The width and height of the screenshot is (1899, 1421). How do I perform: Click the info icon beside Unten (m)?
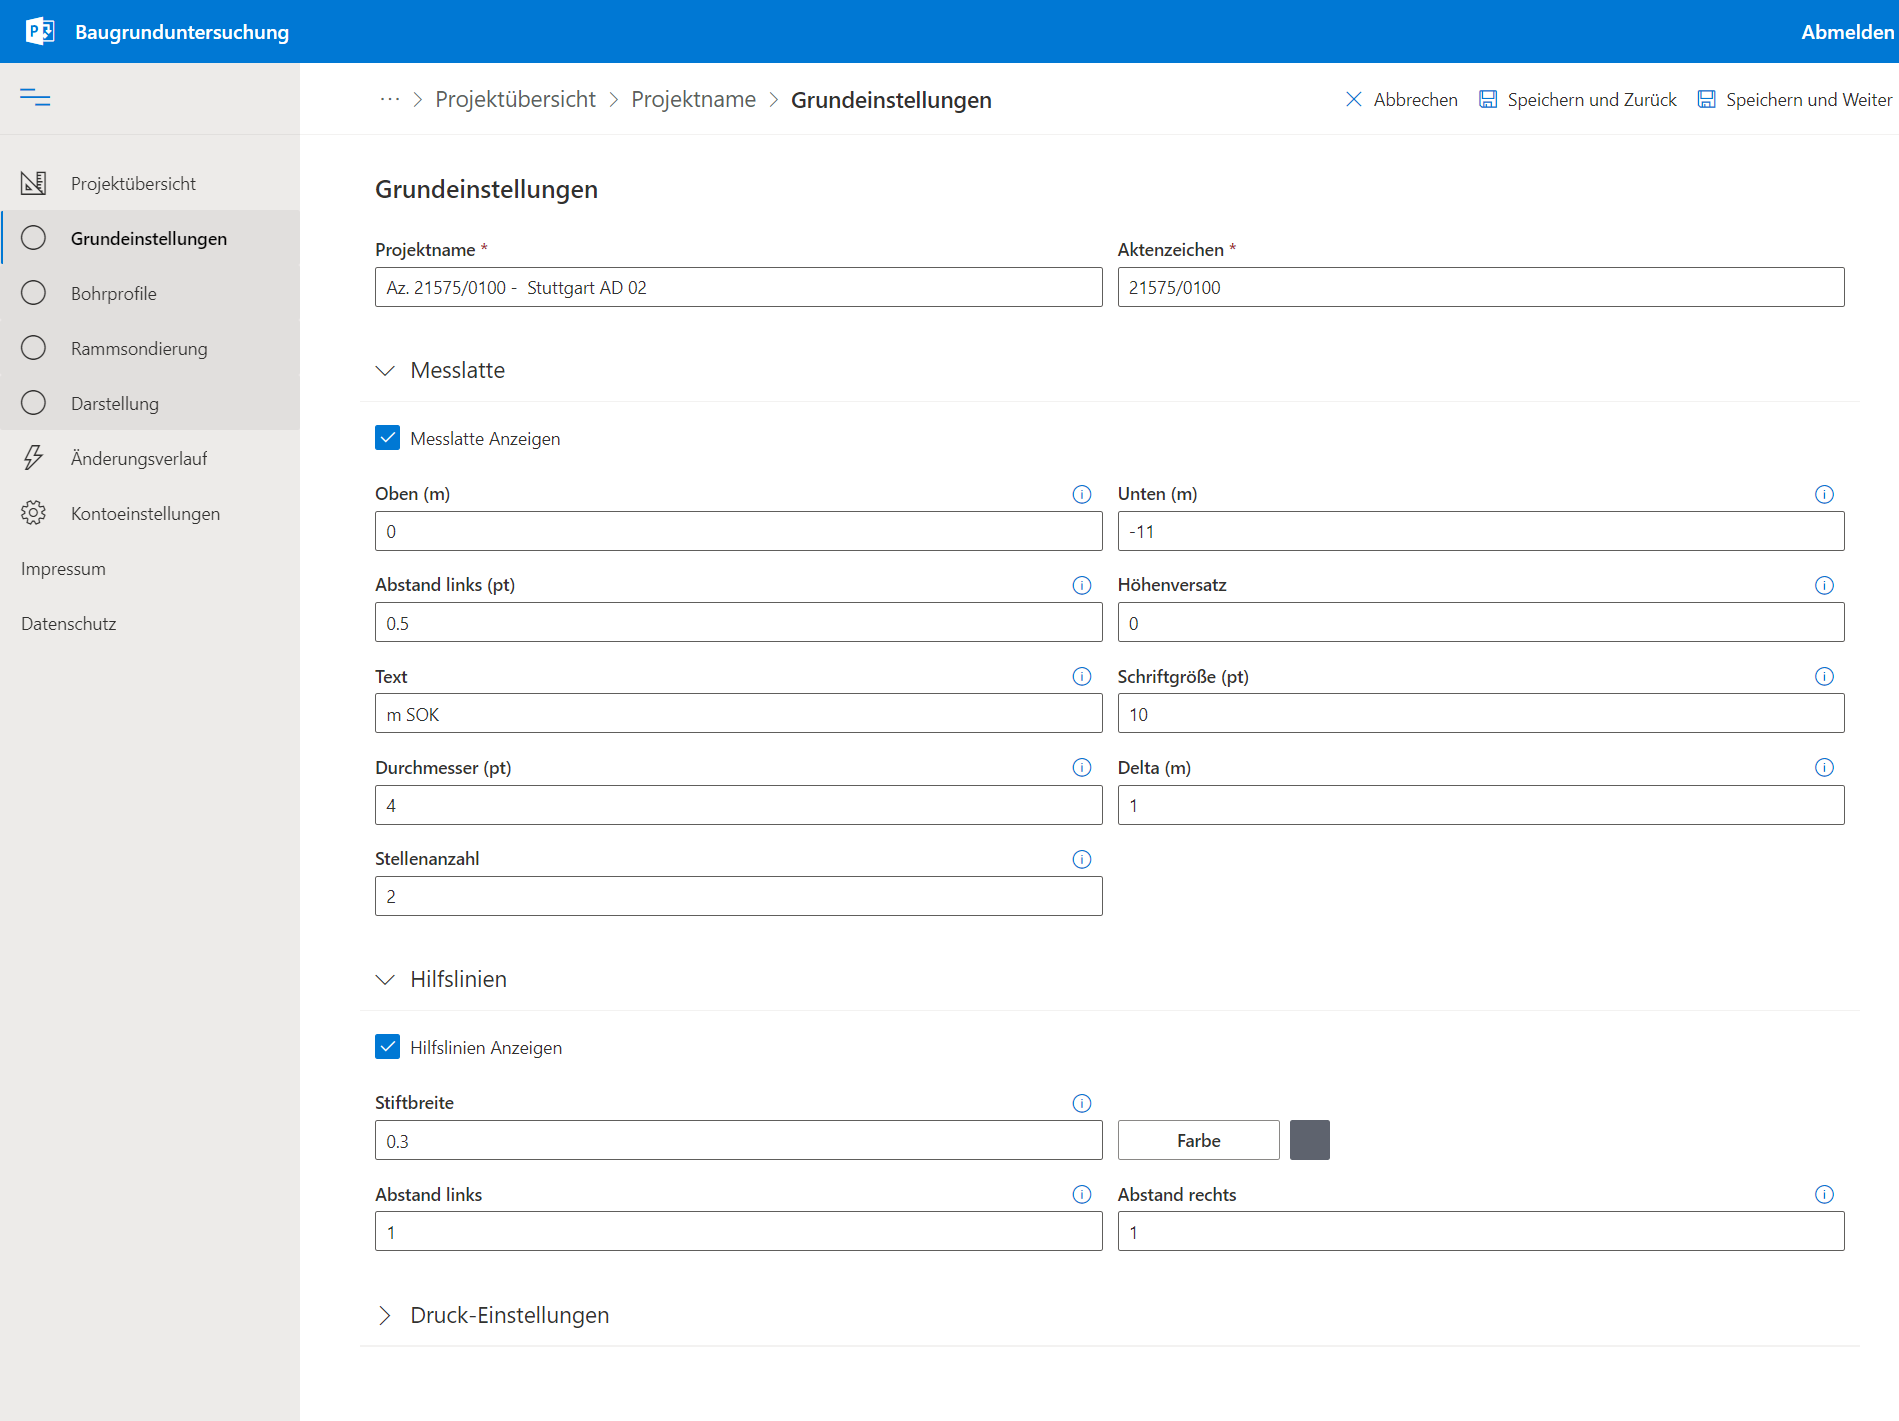(1823, 494)
